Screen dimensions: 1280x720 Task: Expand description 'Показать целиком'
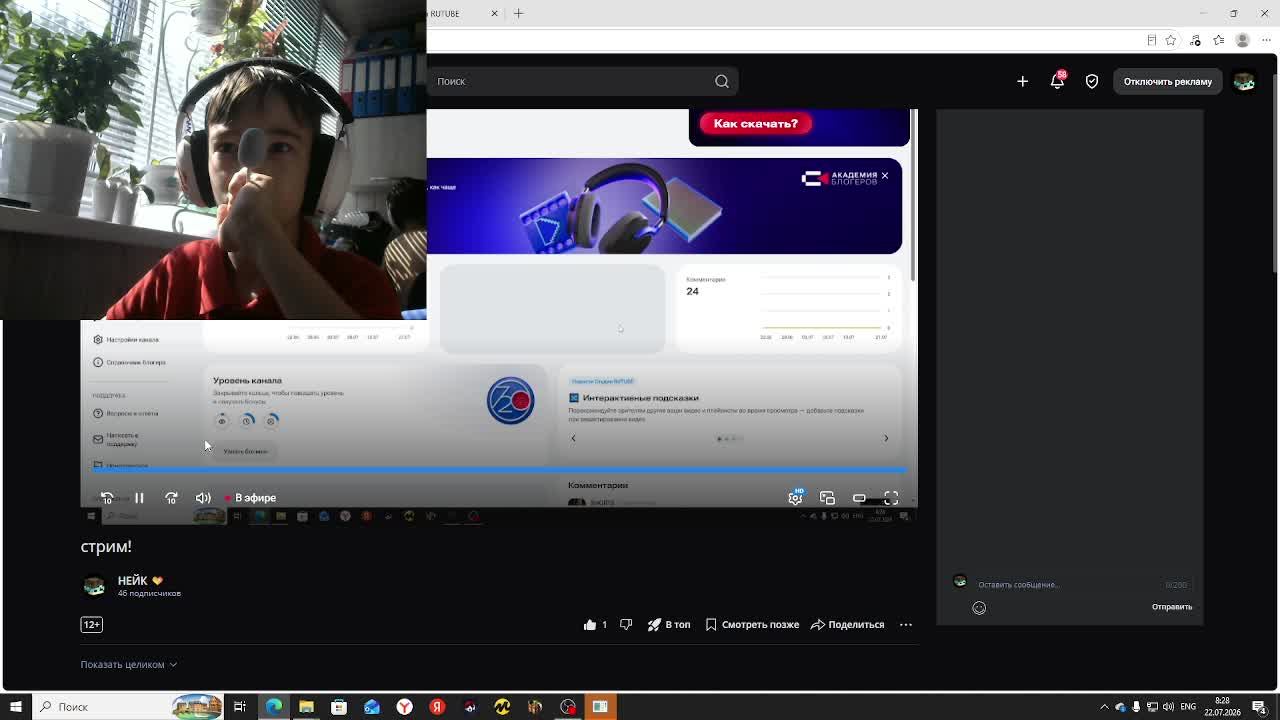coord(129,664)
